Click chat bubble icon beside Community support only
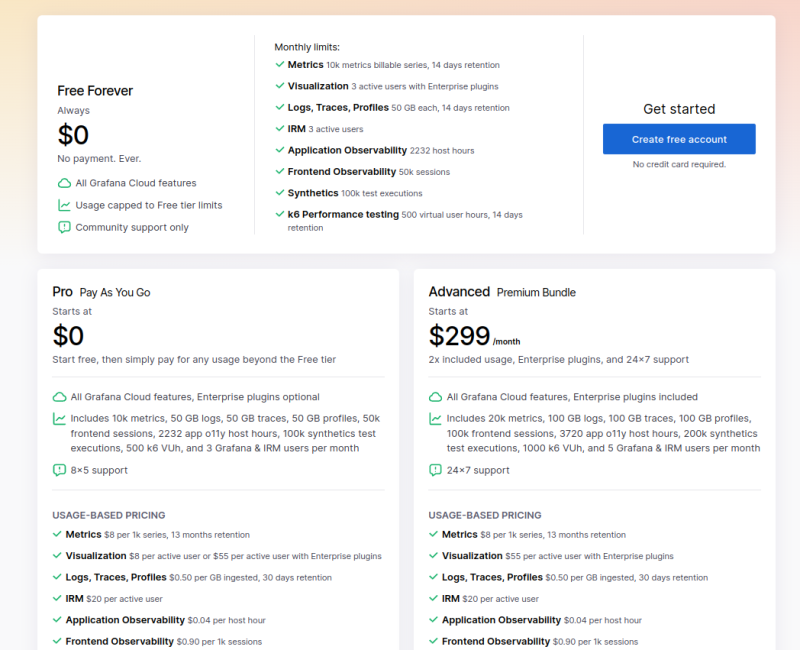800x650 pixels. click(65, 227)
